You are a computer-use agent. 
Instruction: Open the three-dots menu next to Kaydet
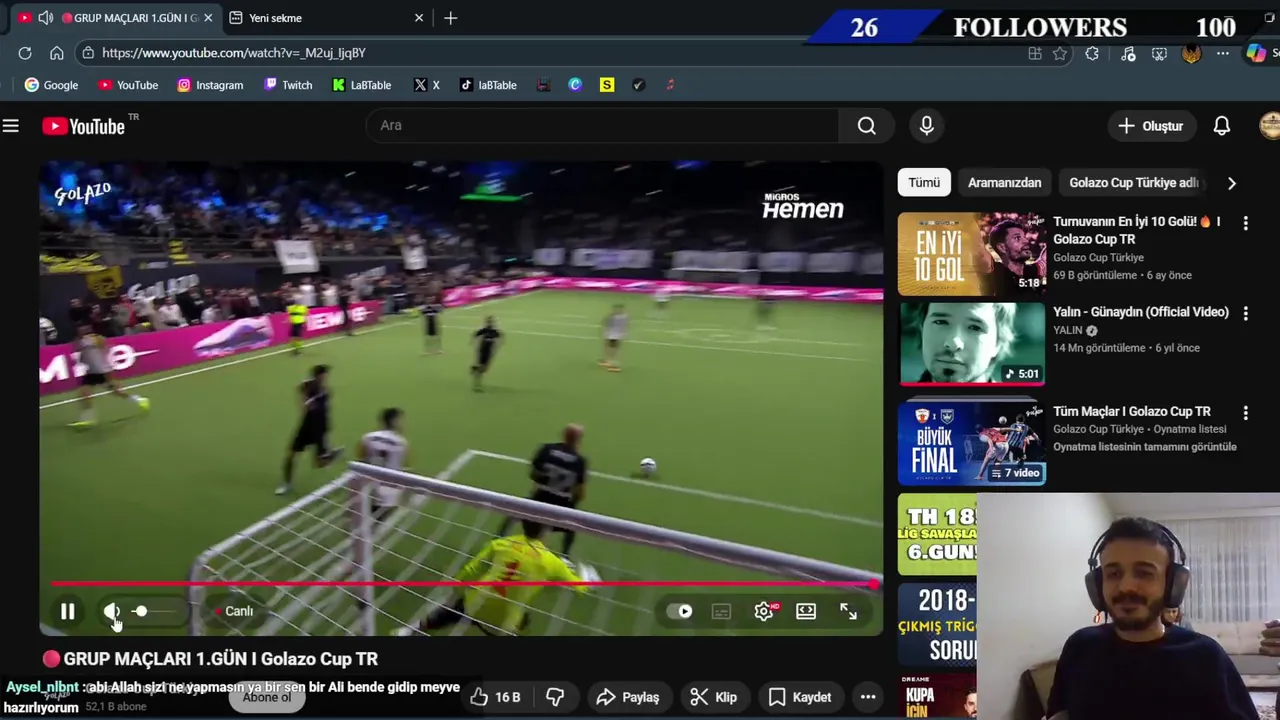coord(867,697)
